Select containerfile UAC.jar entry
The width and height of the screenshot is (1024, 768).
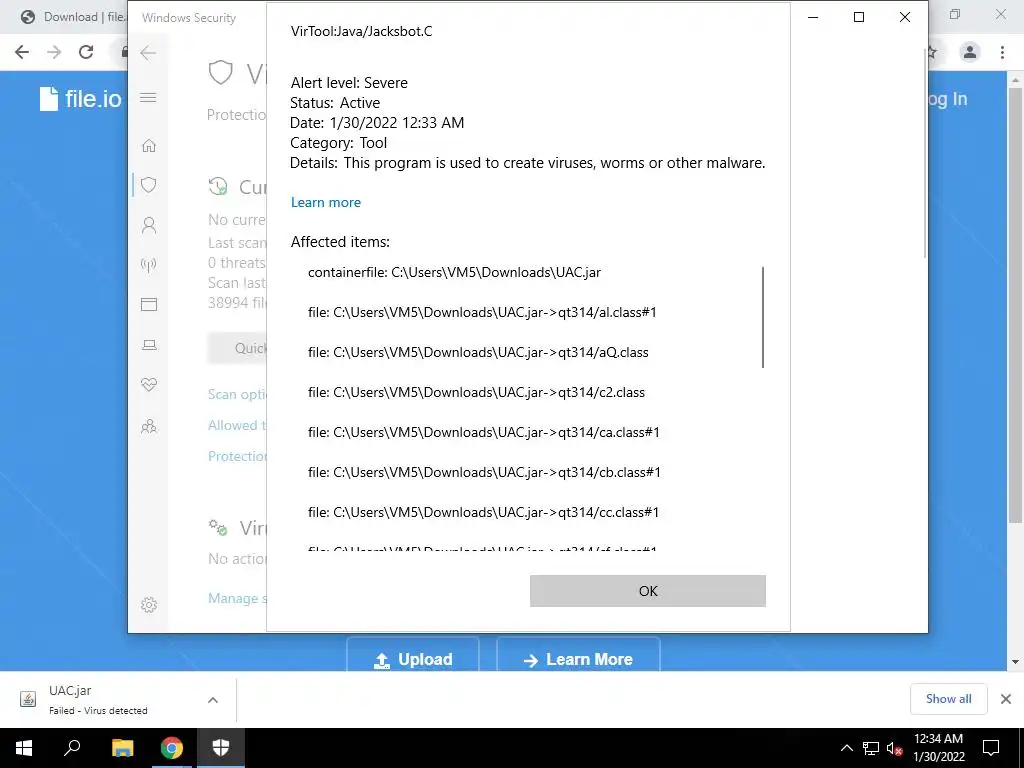coord(455,272)
